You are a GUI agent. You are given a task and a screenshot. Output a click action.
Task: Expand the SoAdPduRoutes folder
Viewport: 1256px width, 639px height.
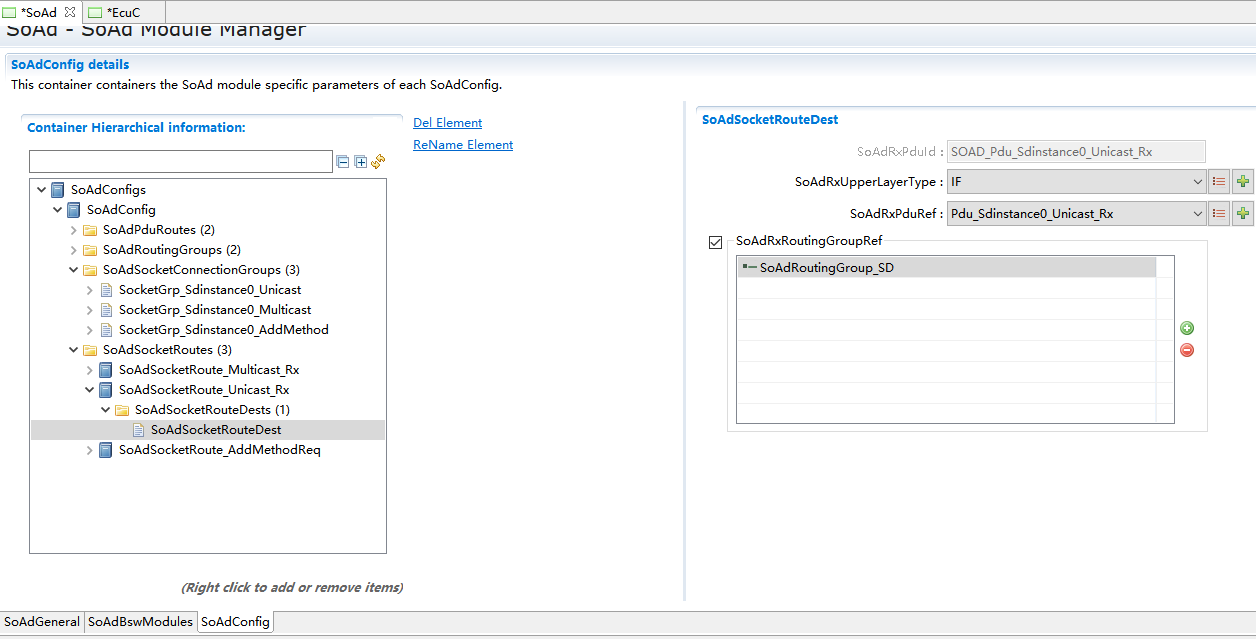[x=74, y=230]
